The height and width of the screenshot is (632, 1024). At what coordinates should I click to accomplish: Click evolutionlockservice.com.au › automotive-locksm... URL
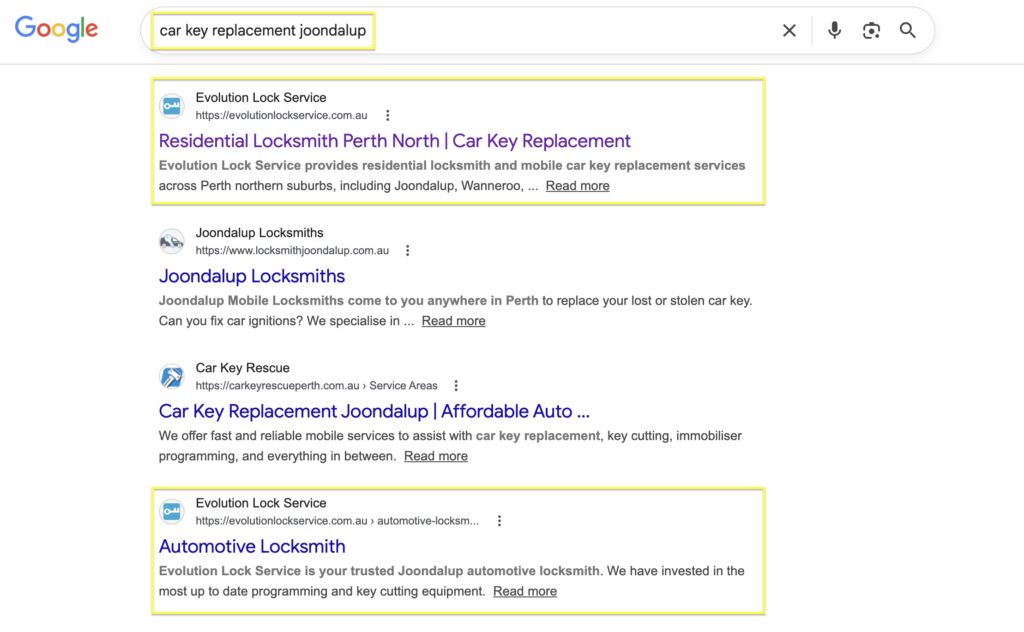(x=337, y=521)
